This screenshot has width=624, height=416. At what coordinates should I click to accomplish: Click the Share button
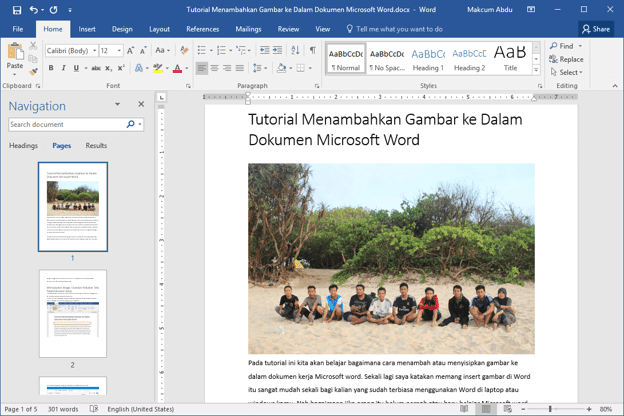[x=596, y=29]
